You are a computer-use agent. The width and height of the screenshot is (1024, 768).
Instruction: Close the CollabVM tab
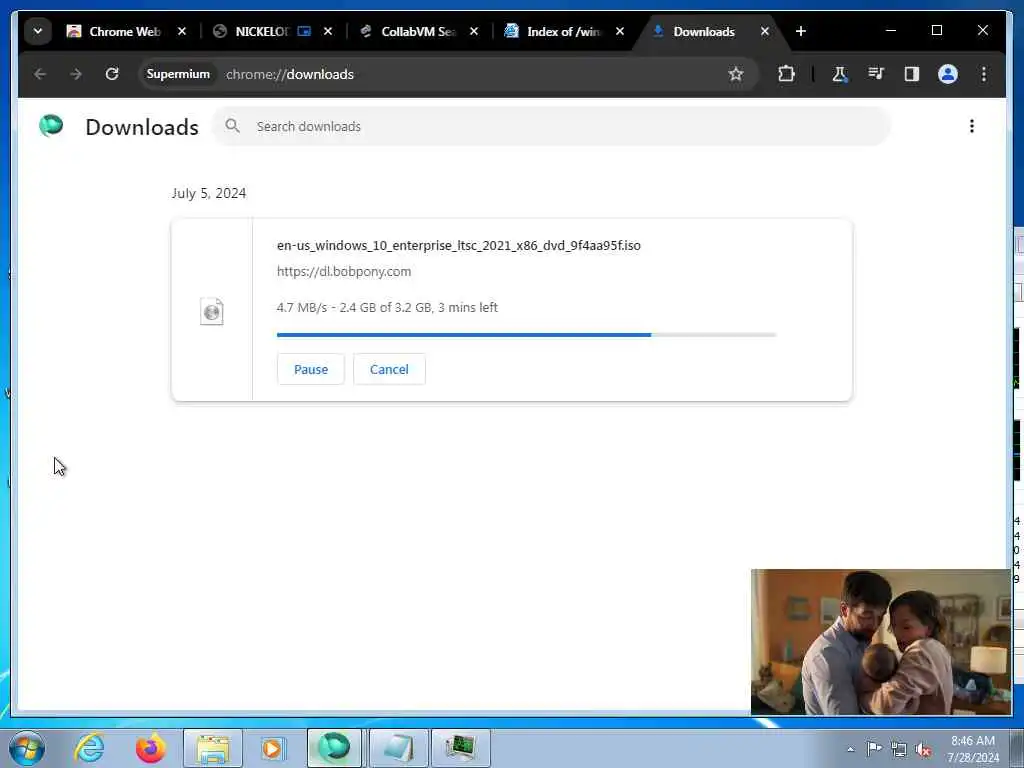point(474,31)
